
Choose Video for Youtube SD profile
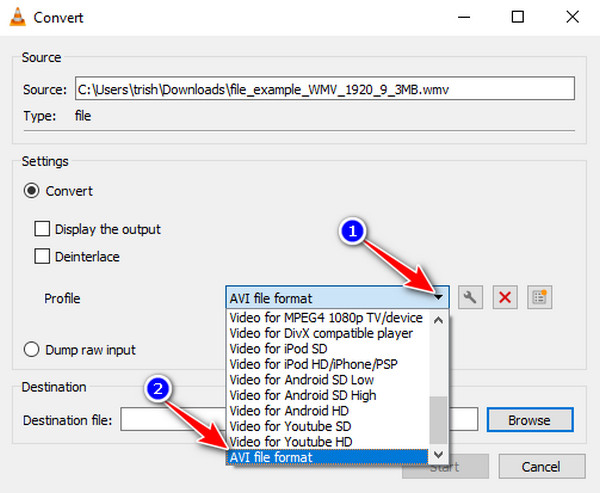(x=328, y=426)
